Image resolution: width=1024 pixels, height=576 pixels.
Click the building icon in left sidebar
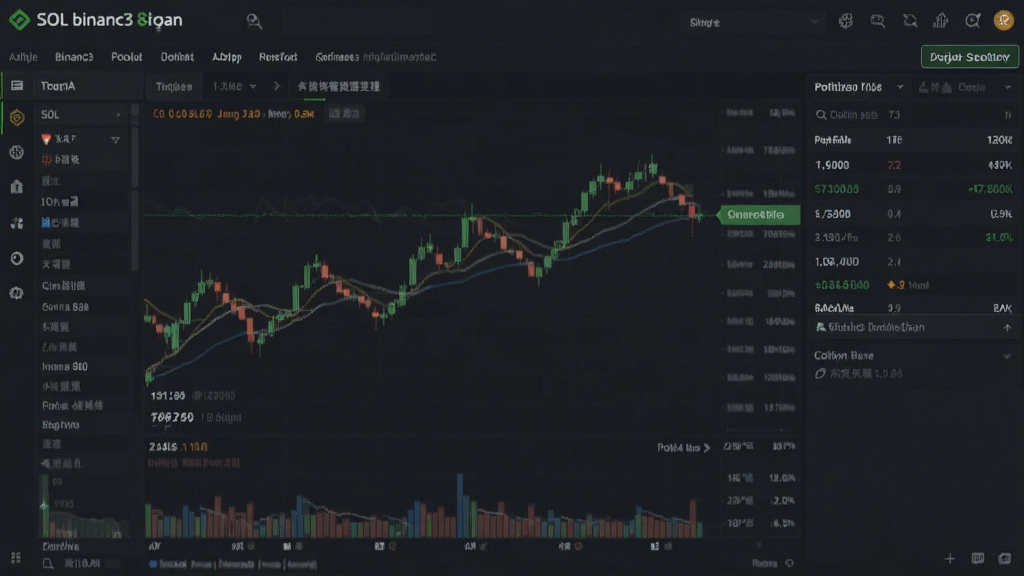coord(17,187)
